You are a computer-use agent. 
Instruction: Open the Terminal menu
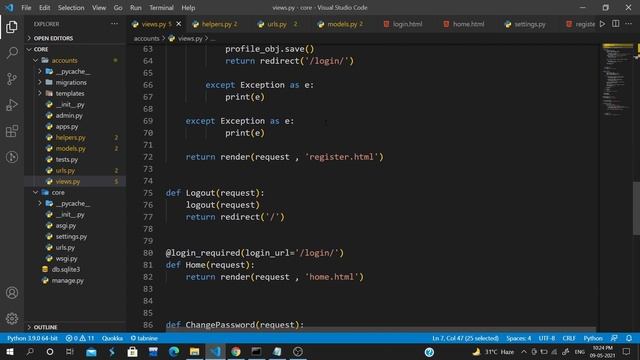[x=161, y=8]
